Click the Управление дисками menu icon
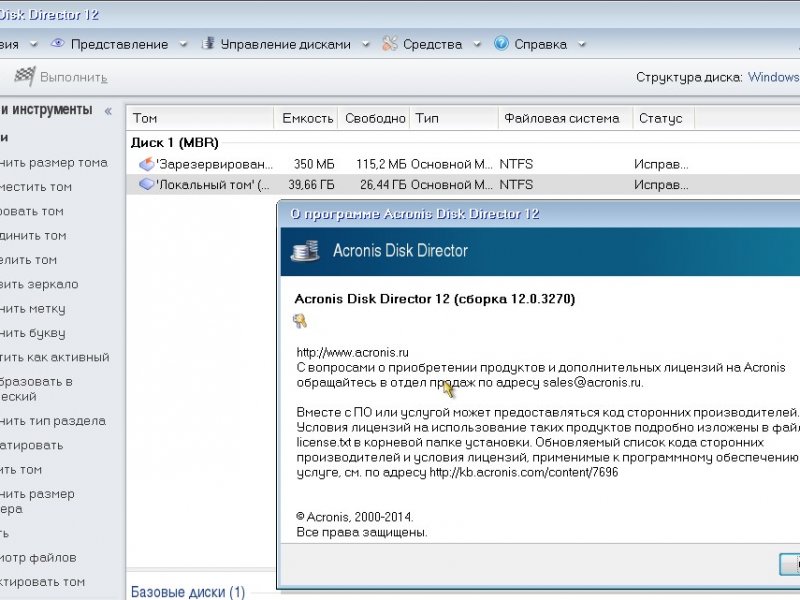This screenshot has width=800, height=600. click(208, 44)
